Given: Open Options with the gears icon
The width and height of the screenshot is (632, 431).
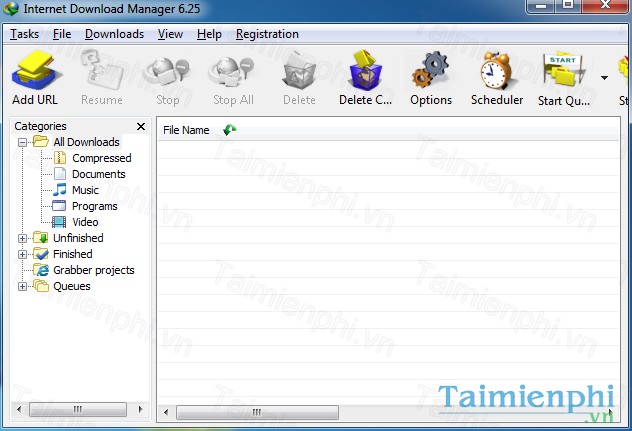Looking at the screenshot, I should click(x=431, y=70).
